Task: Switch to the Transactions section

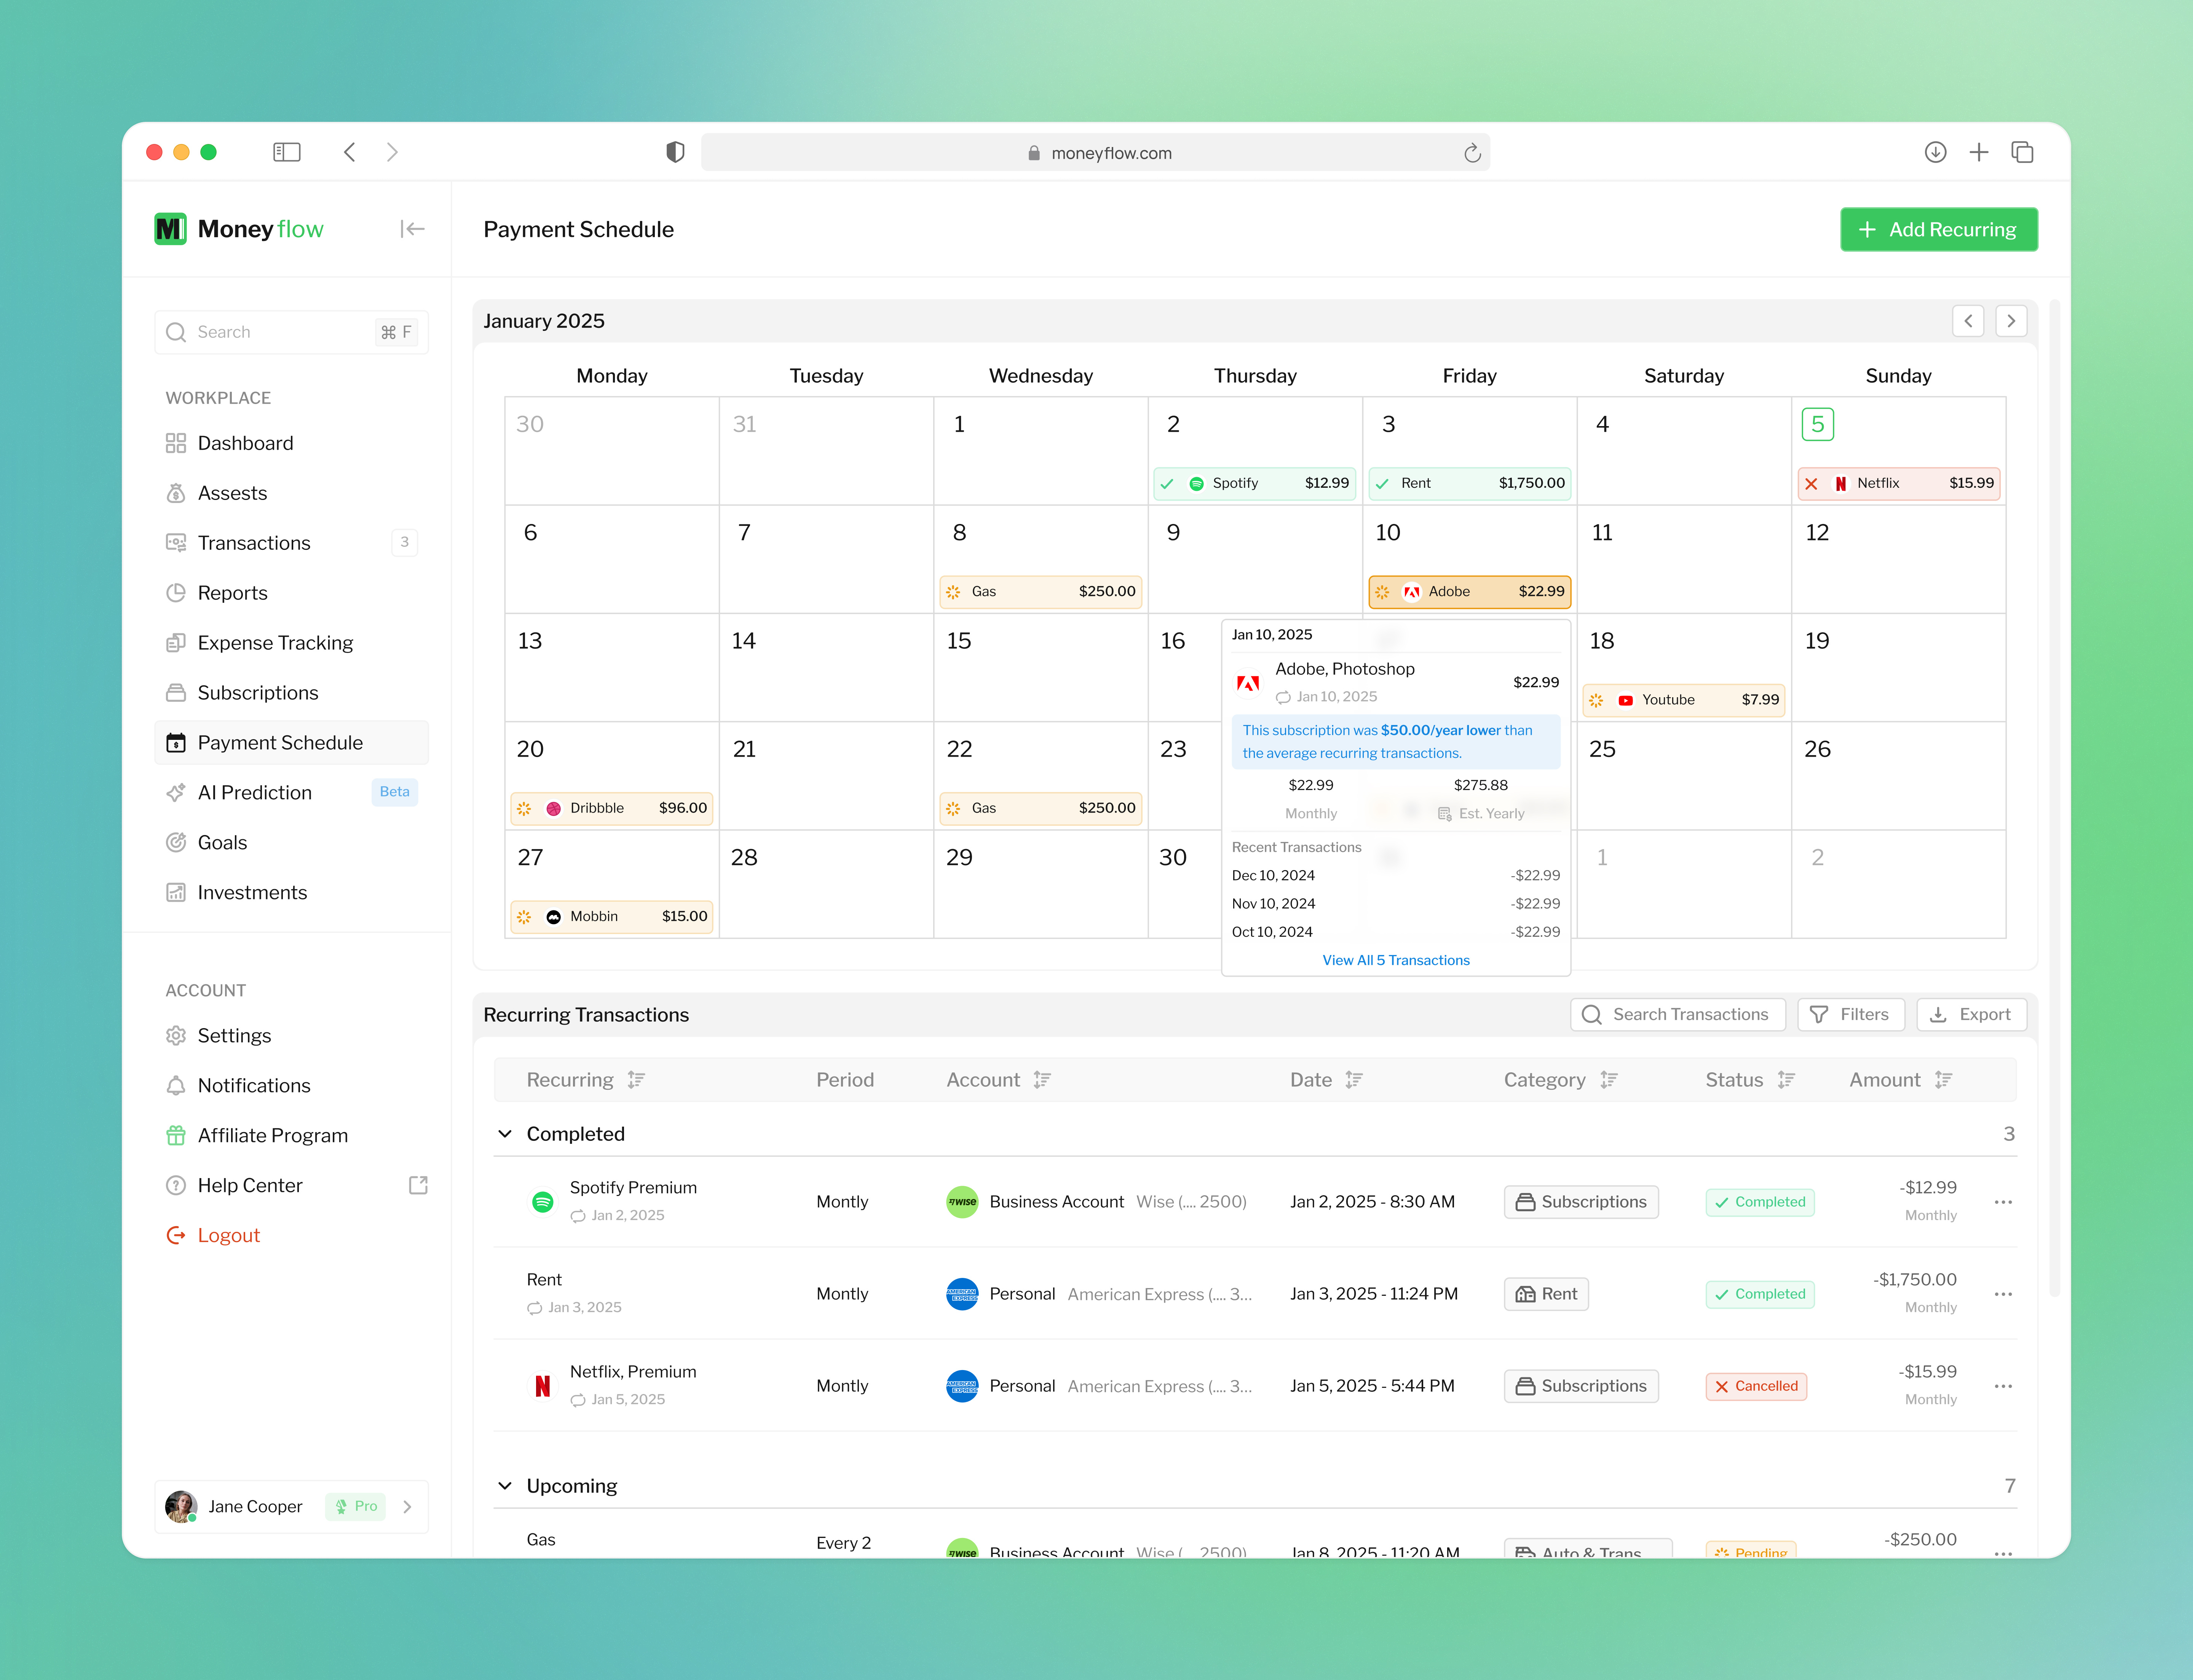Action: tap(253, 542)
